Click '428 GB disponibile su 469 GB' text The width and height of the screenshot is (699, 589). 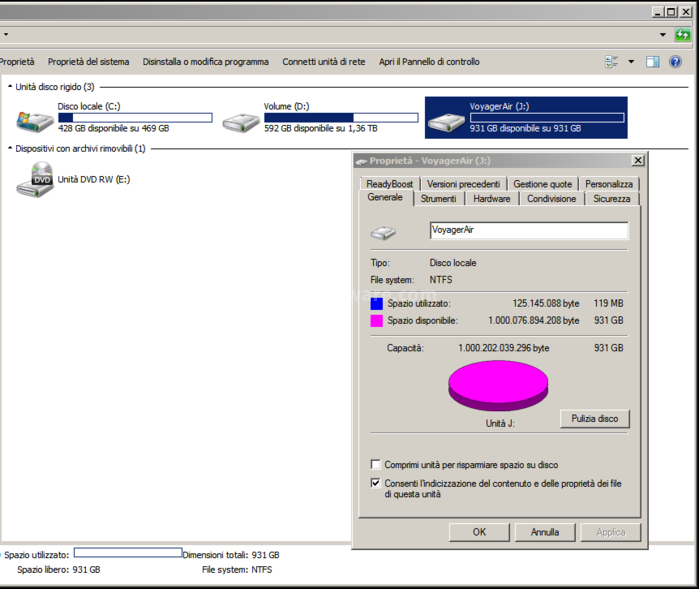pyautogui.click(x=114, y=128)
